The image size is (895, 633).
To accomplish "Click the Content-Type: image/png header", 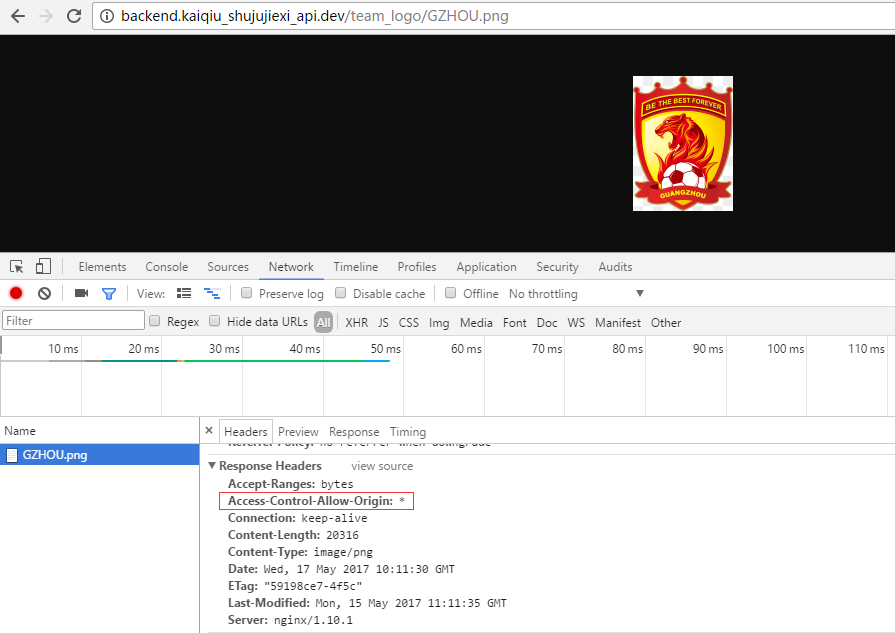I will [300, 552].
